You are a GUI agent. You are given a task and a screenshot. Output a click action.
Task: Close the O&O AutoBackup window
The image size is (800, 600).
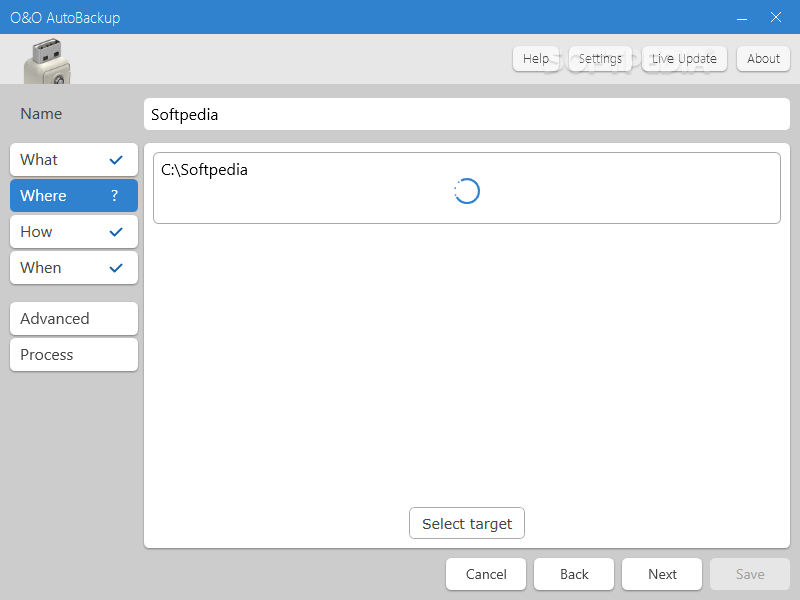[x=776, y=17]
